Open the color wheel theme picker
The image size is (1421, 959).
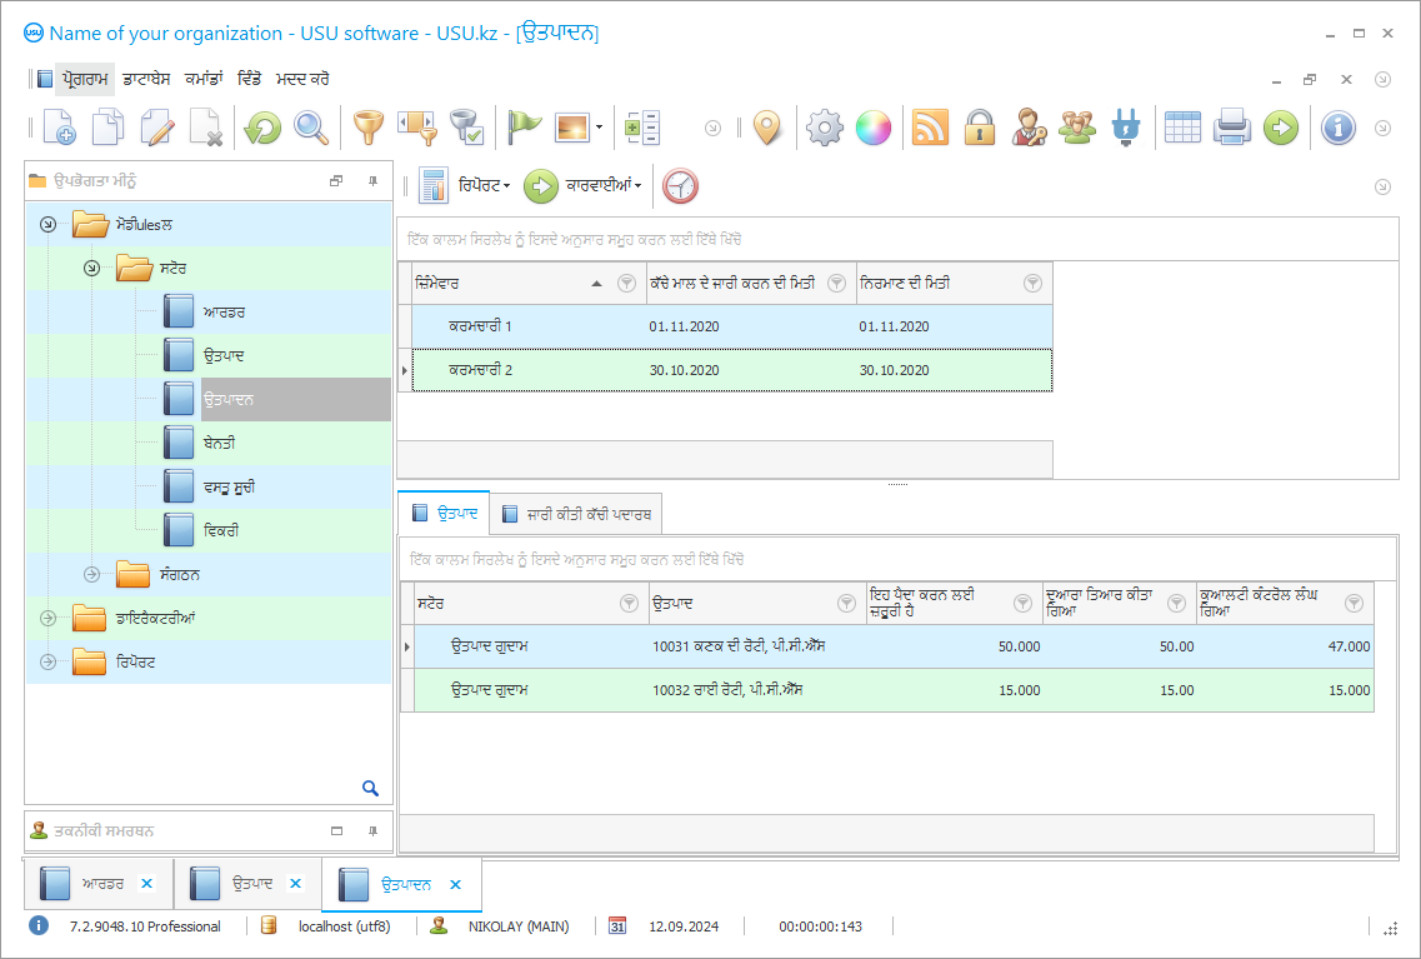coord(873,128)
